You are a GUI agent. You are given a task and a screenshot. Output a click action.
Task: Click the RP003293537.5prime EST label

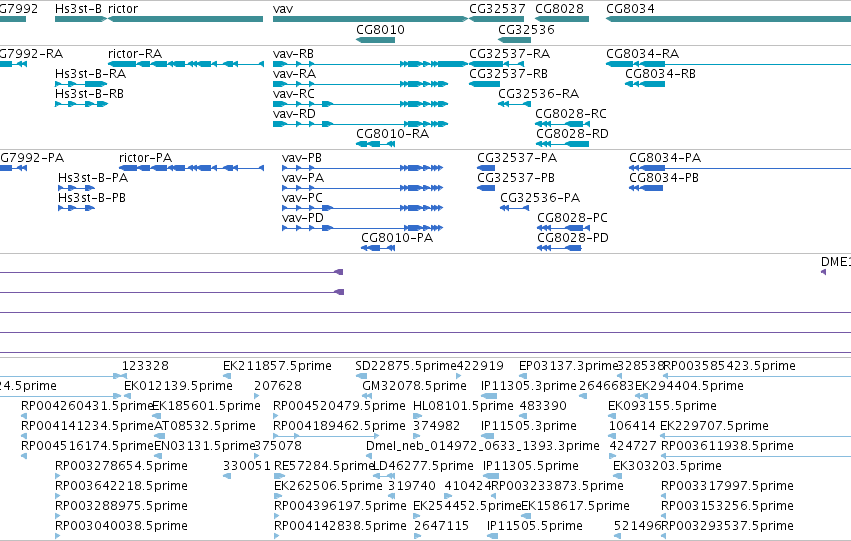click(727, 527)
